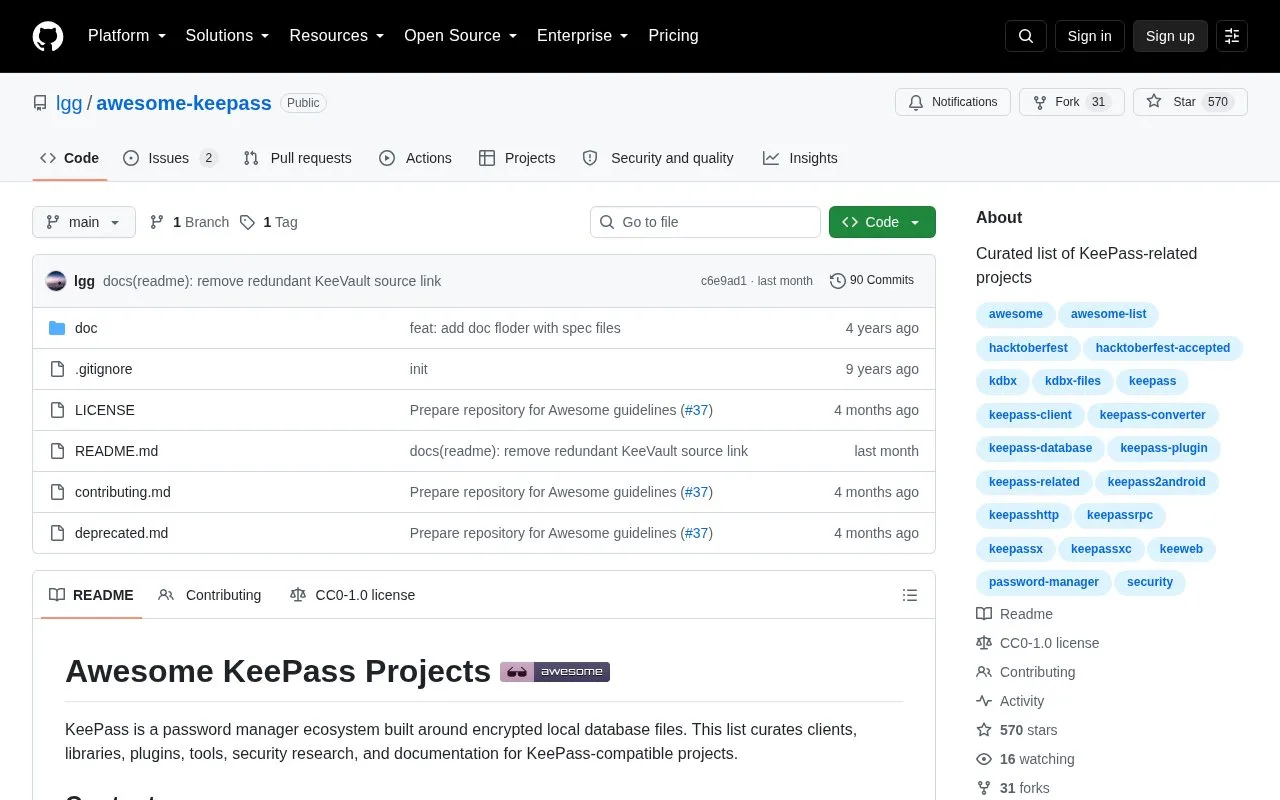Open the main branch dropdown
The image size is (1280, 800).
pyautogui.click(x=84, y=222)
